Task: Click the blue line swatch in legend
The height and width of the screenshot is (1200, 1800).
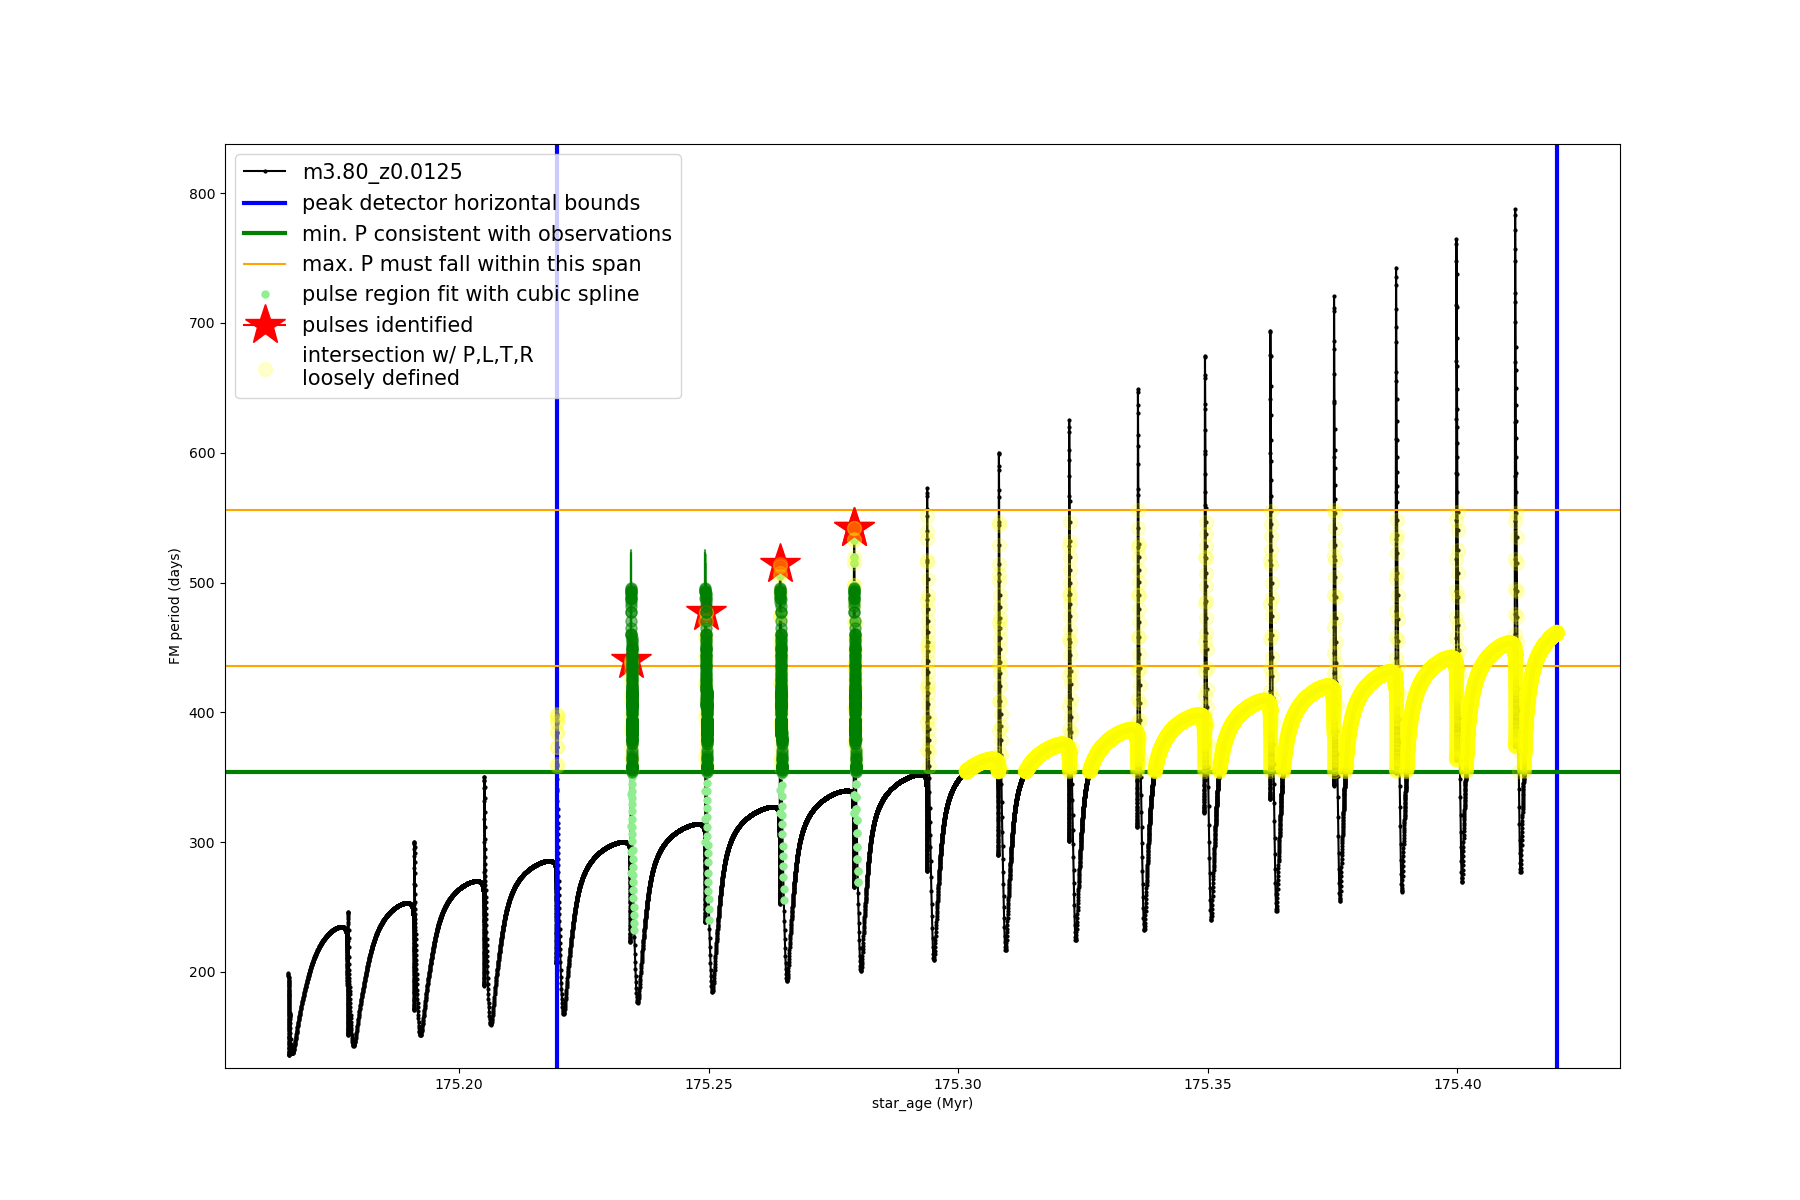Action: point(265,203)
